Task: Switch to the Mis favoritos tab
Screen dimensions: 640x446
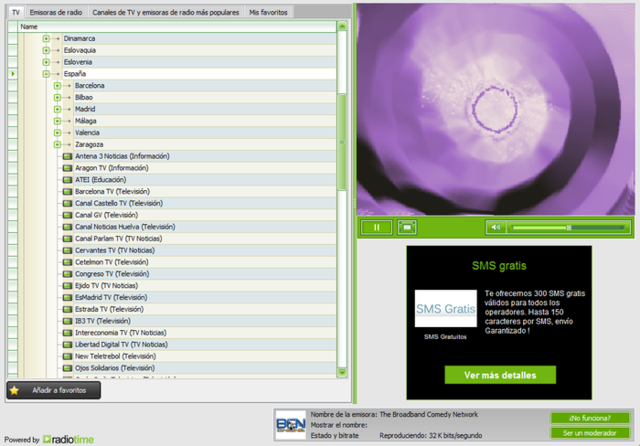Action: click(268, 12)
